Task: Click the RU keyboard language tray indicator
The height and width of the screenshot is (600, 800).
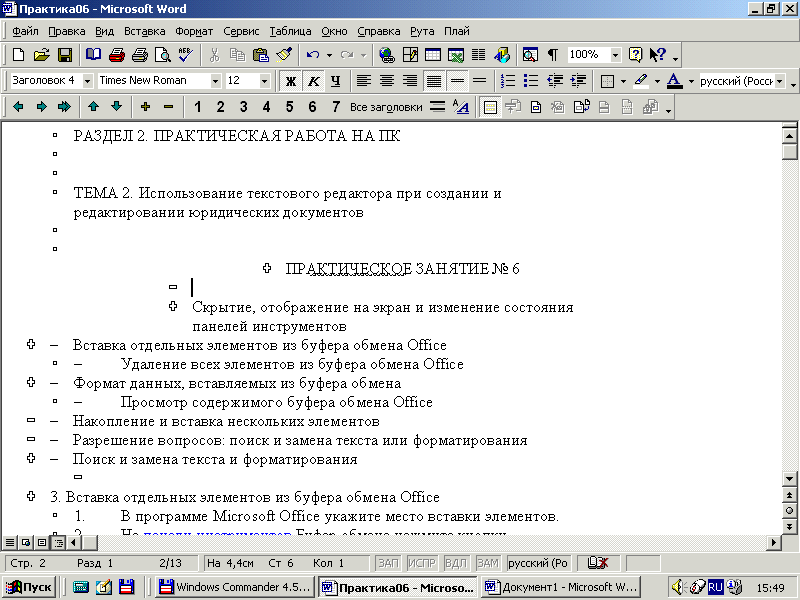Action: 715,587
